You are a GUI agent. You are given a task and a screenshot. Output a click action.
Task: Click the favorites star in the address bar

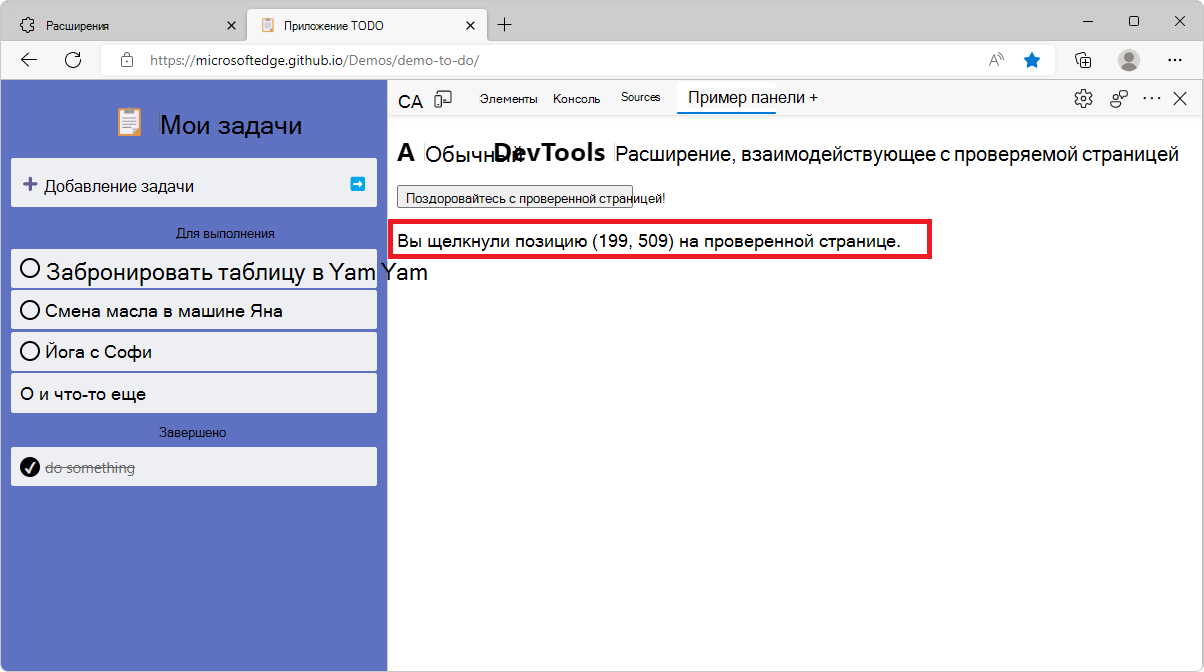tap(1031, 60)
